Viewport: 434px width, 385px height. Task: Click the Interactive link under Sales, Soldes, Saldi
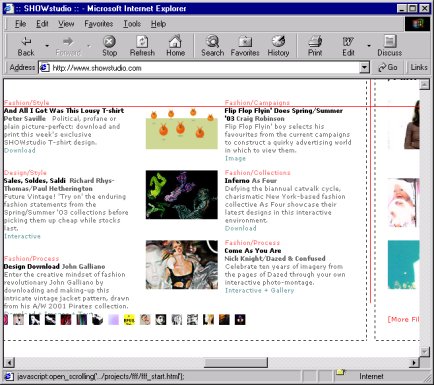click(22, 236)
